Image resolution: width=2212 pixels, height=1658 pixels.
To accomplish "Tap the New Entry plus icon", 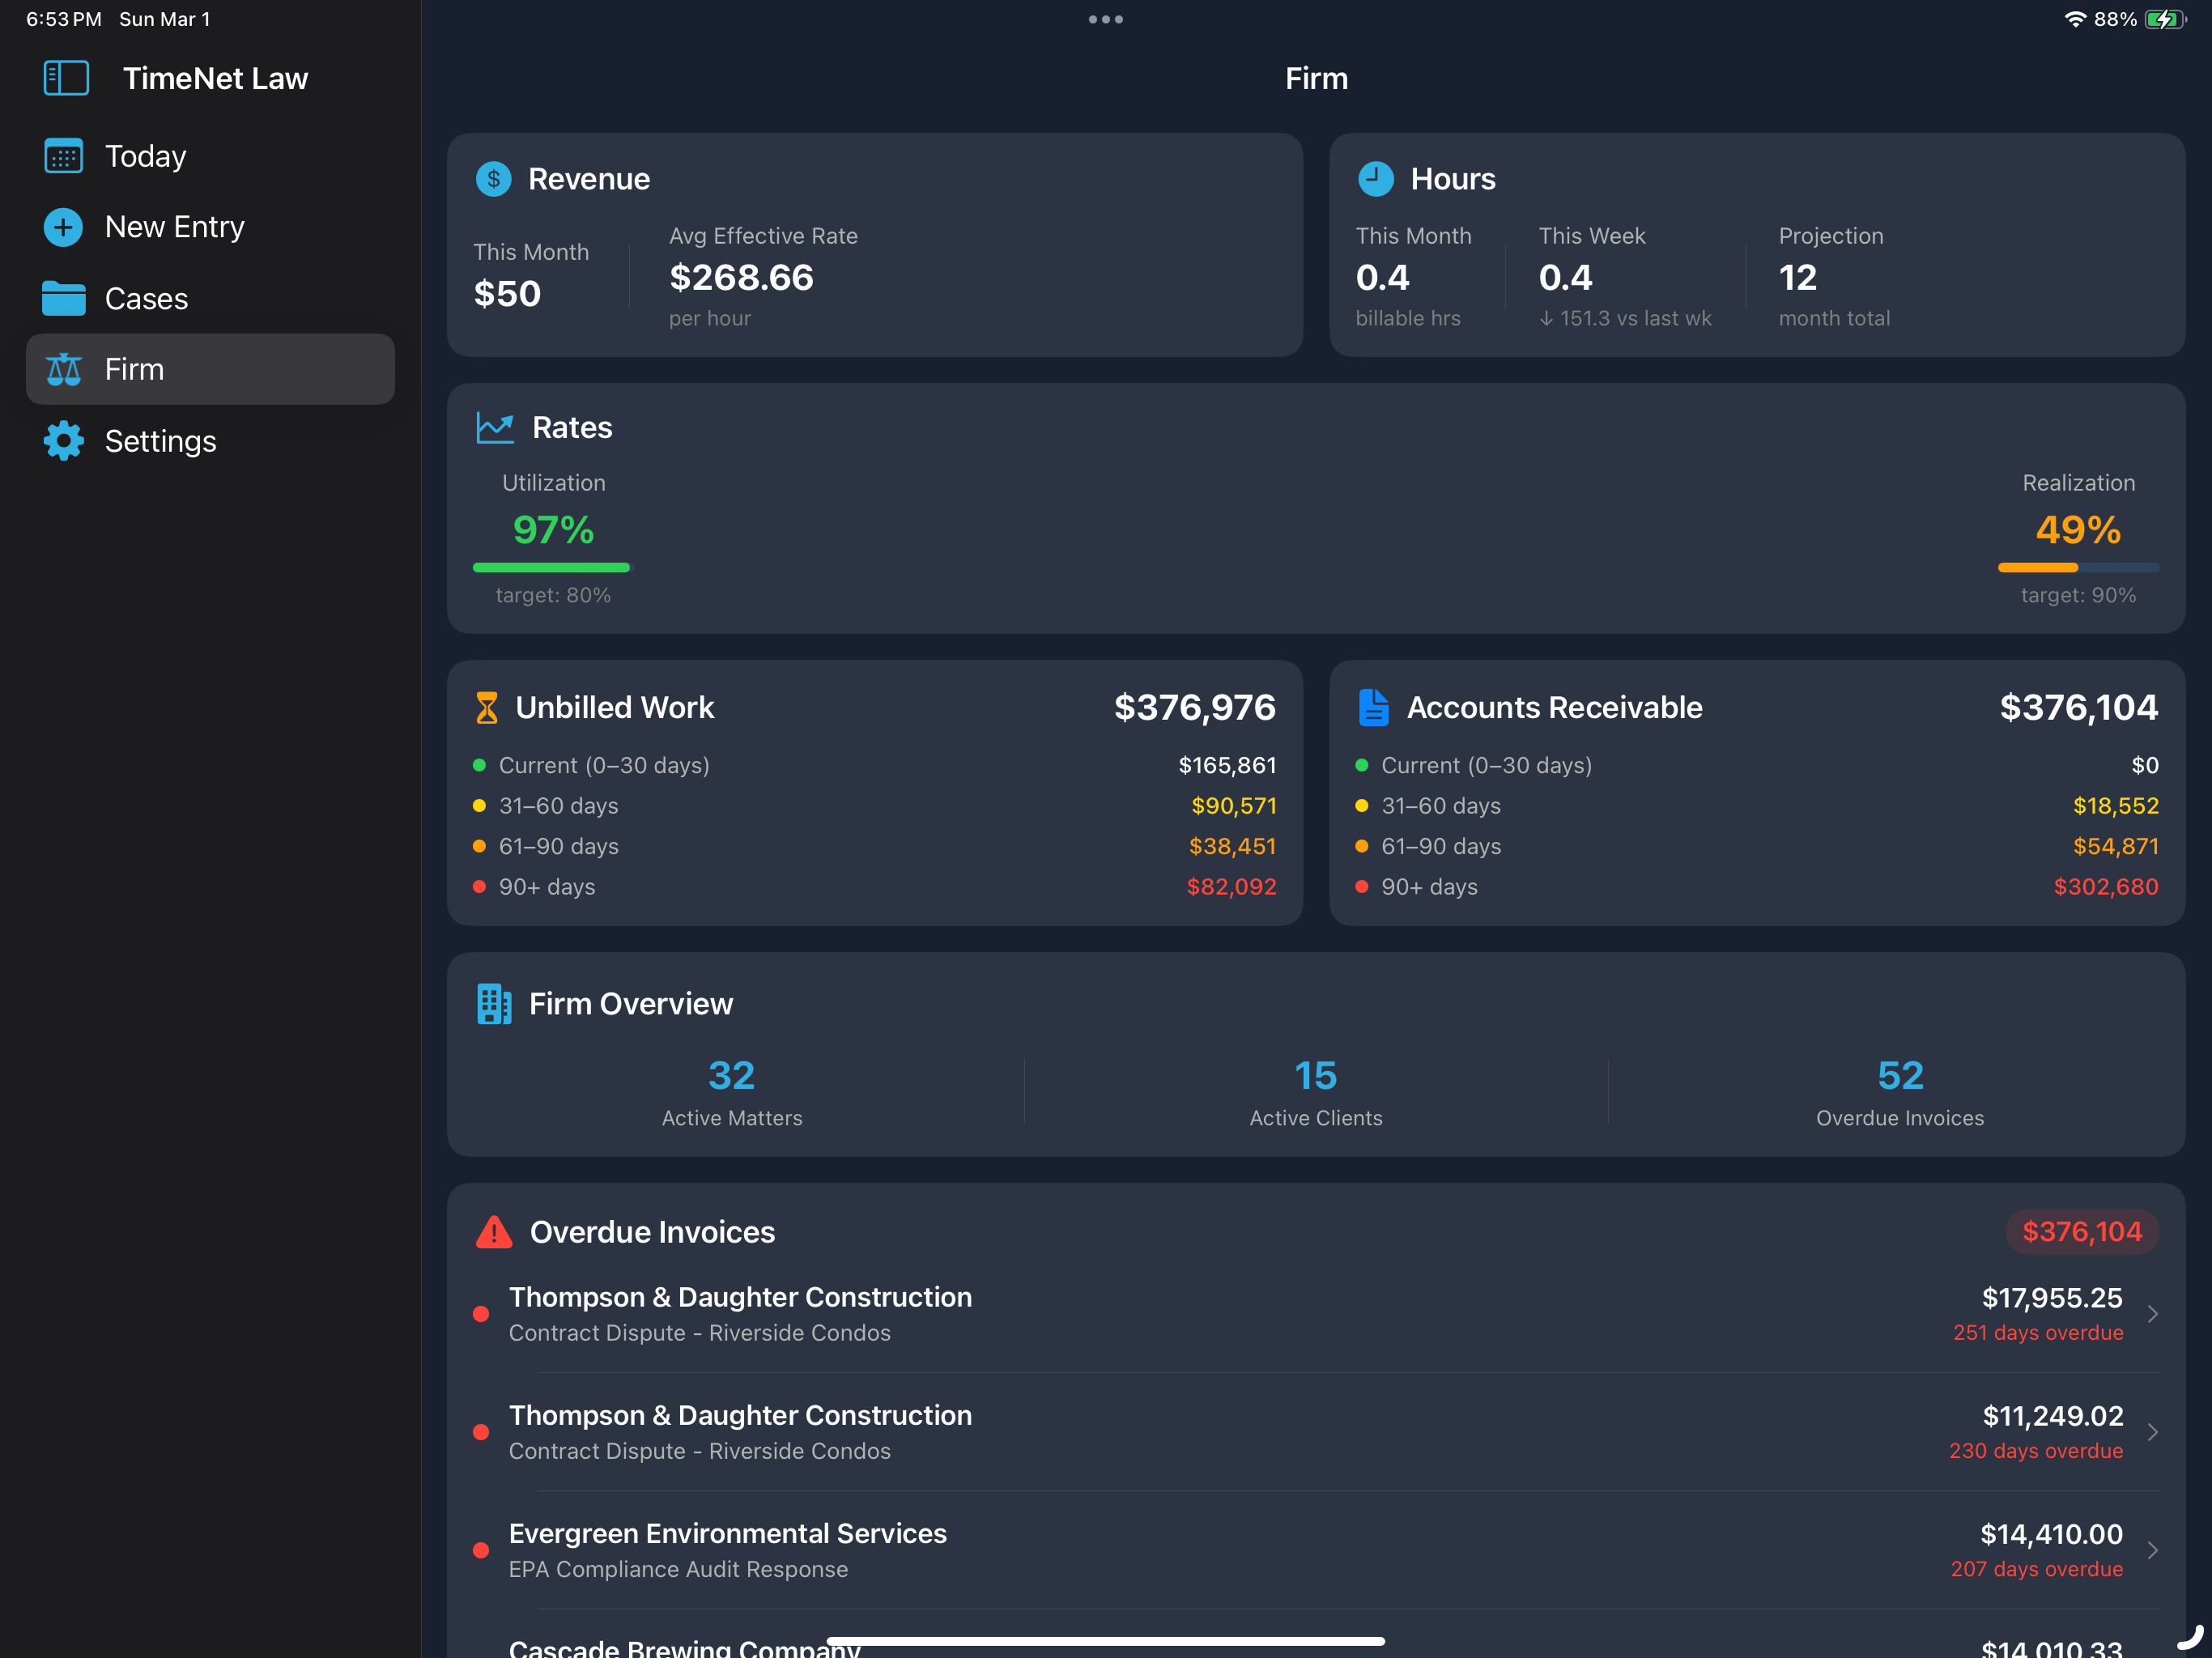I will (63, 227).
